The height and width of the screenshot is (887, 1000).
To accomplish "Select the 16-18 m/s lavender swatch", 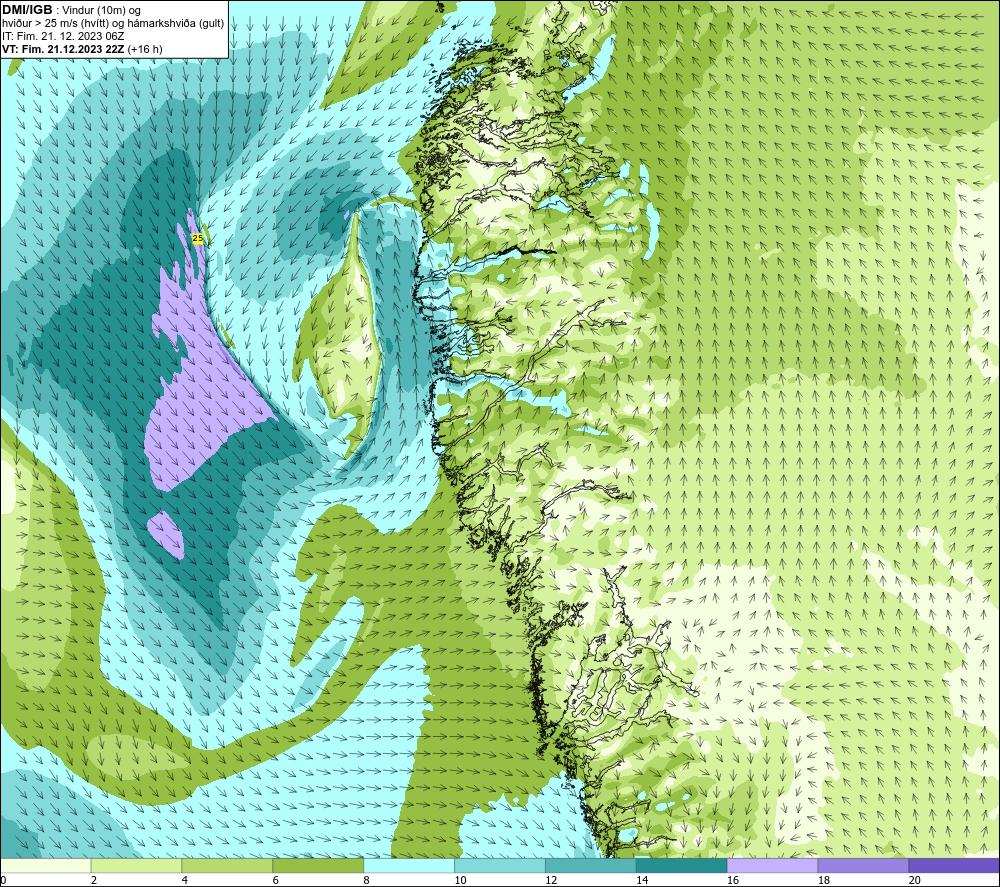I will pos(772,865).
